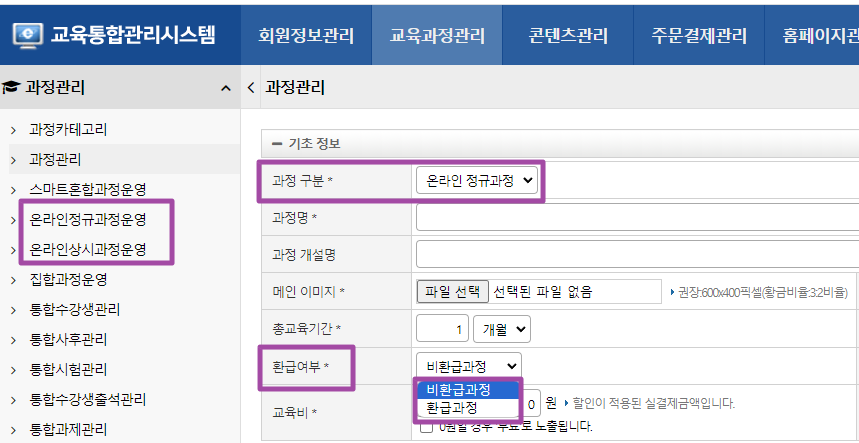
Task: Choose the 비환급과정 option in the list
Action: pos(458,390)
